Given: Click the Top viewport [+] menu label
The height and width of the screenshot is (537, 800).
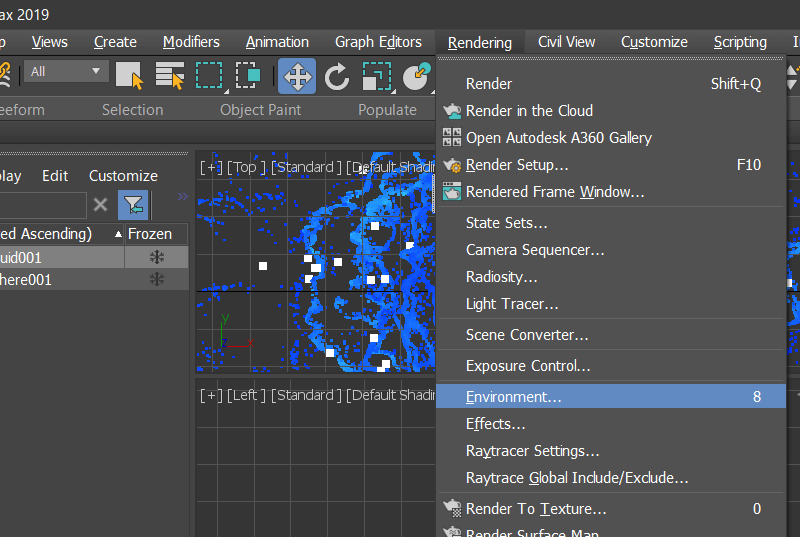Looking at the screenshot, I should click(x=211, y=167).
